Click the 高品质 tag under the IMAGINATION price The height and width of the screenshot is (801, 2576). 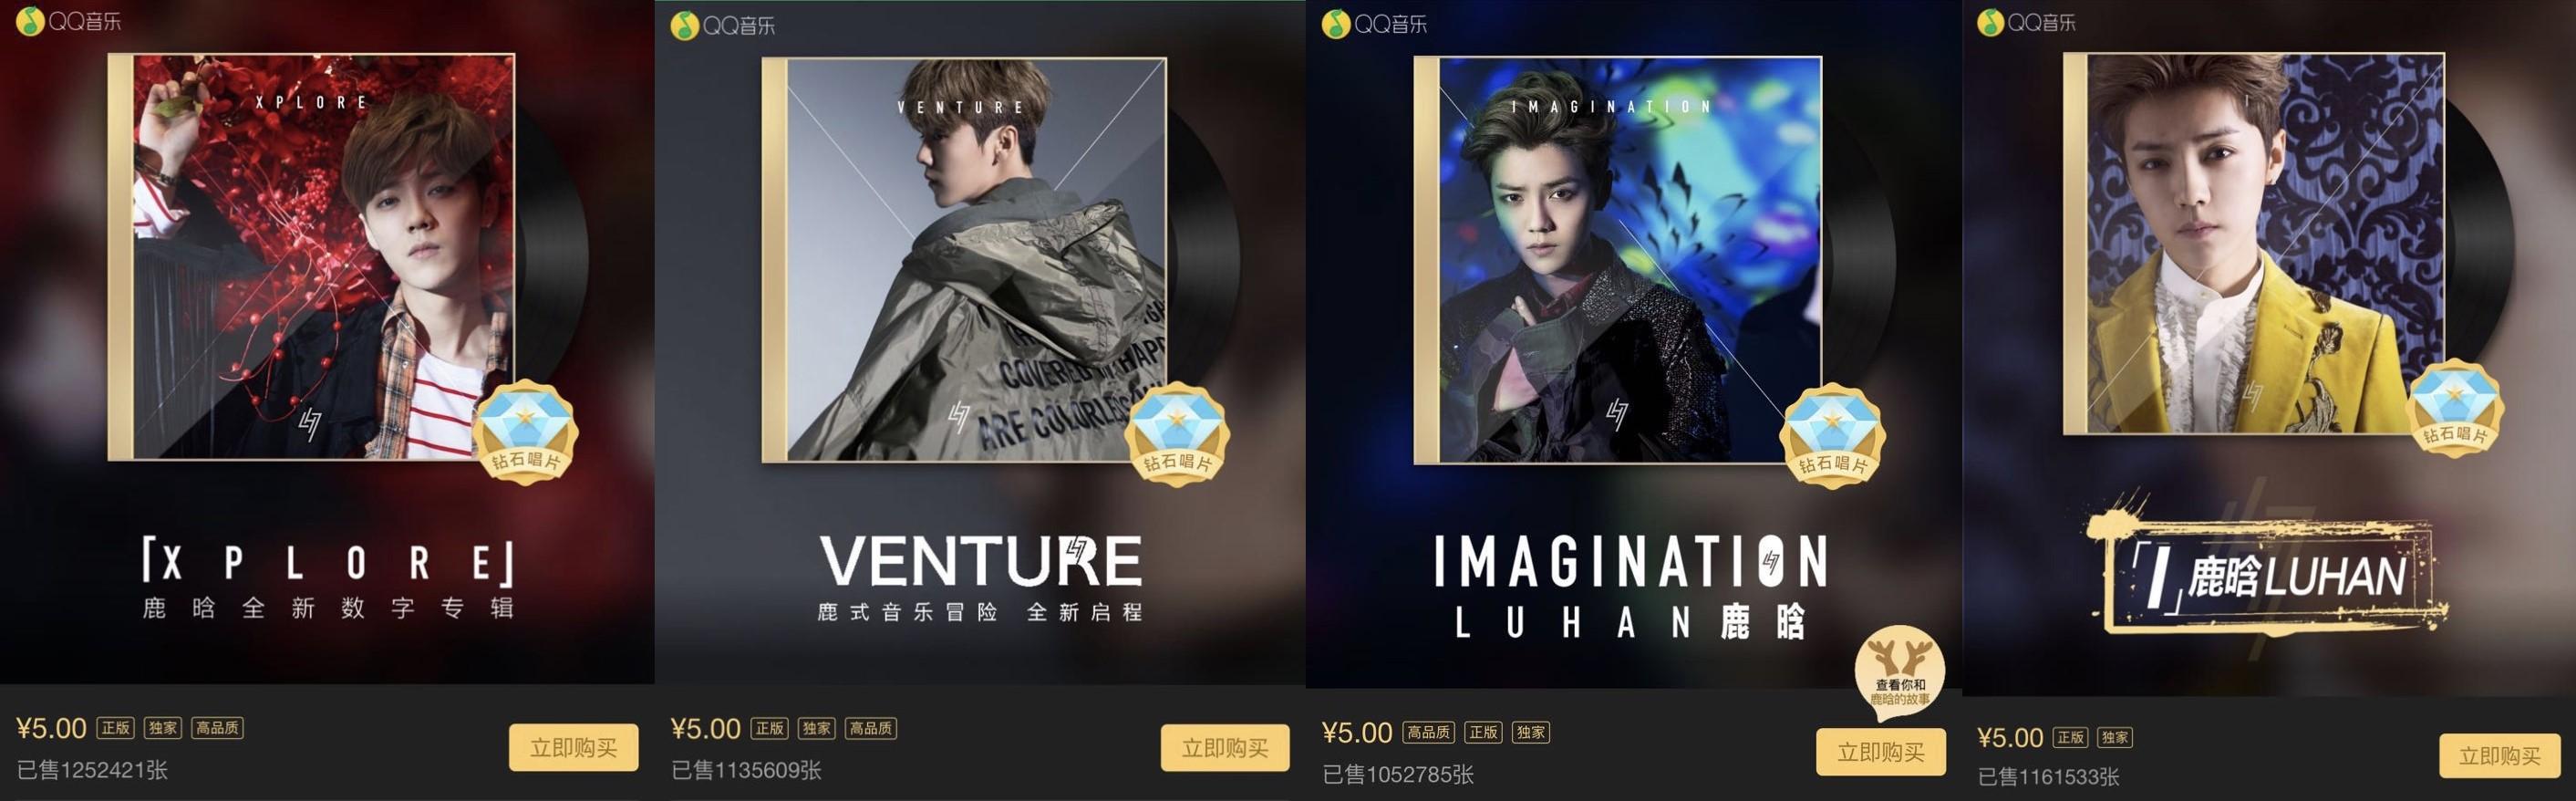[1428, 732]
